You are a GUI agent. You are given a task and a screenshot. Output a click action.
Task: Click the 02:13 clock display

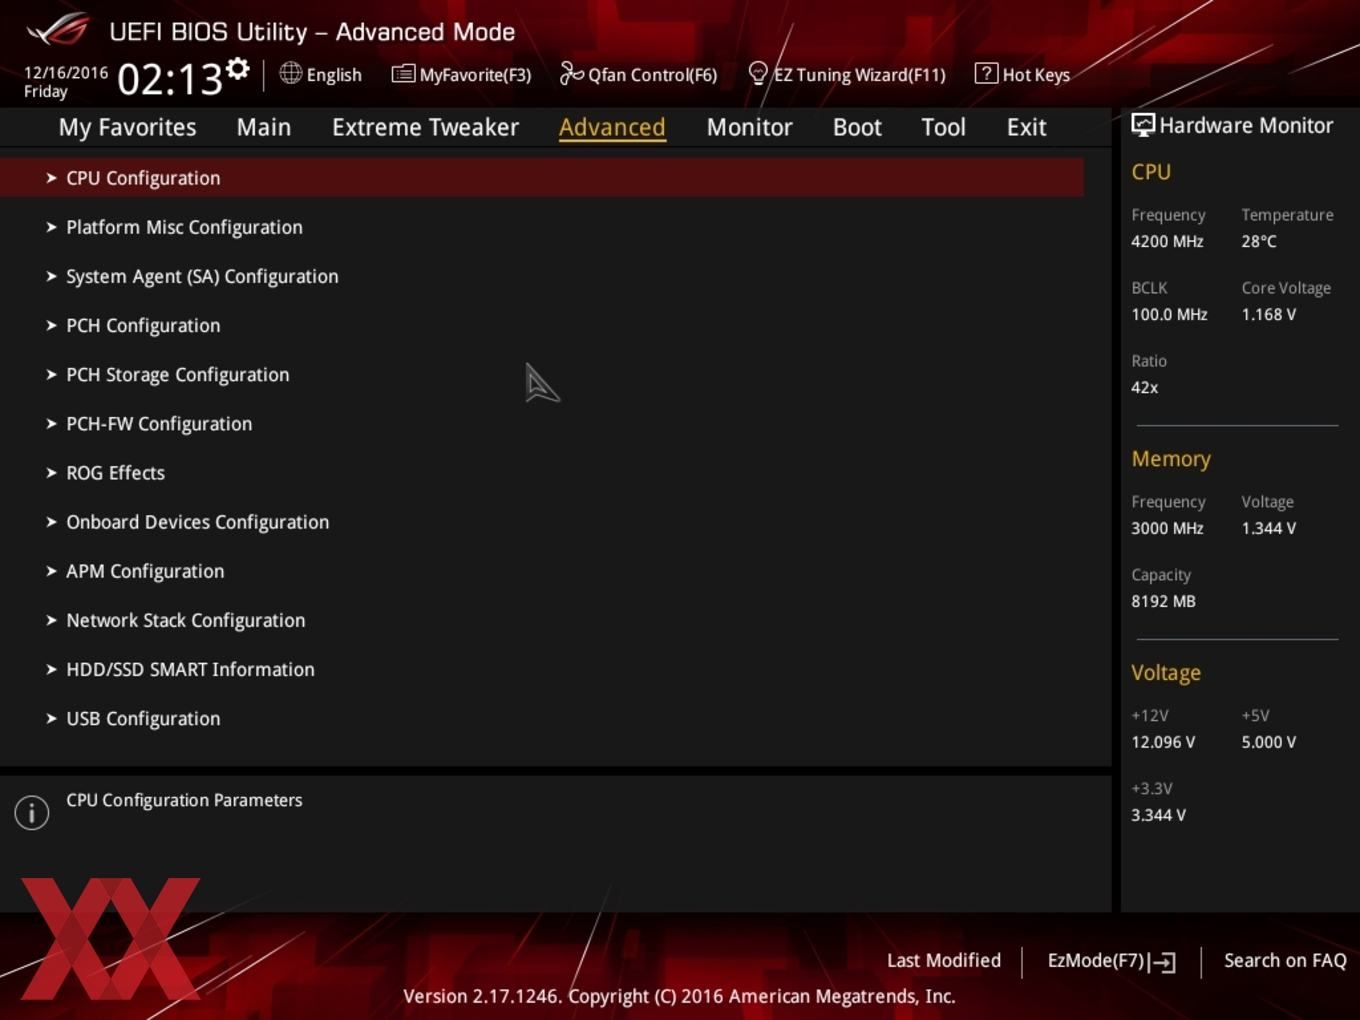(170, 79)
